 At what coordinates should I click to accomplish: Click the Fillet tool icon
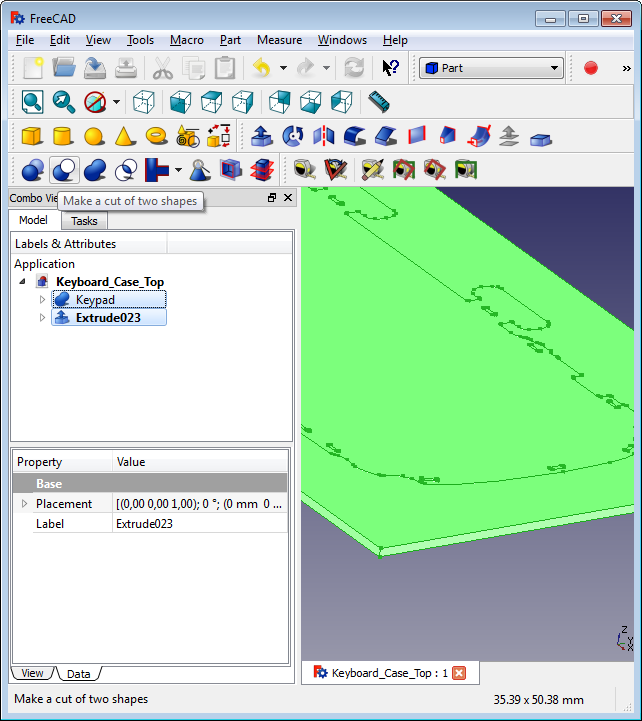coord(355,136)
